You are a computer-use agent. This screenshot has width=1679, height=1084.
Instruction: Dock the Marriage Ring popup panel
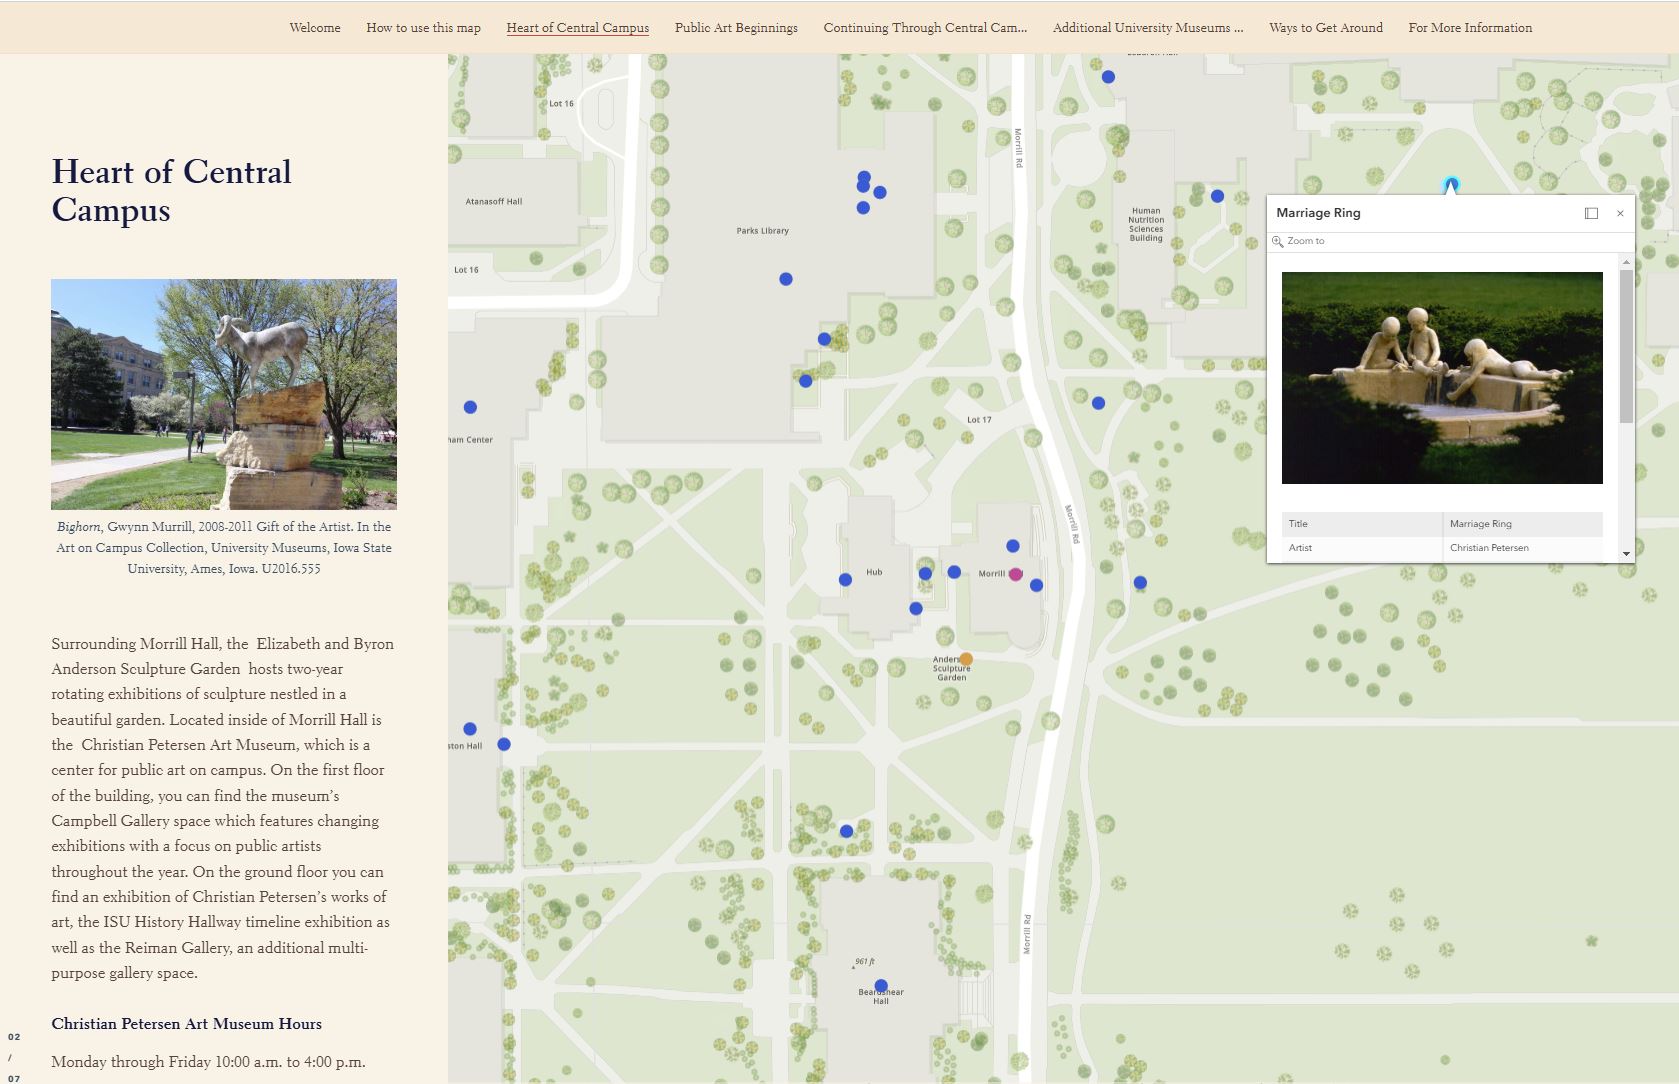1591,213
